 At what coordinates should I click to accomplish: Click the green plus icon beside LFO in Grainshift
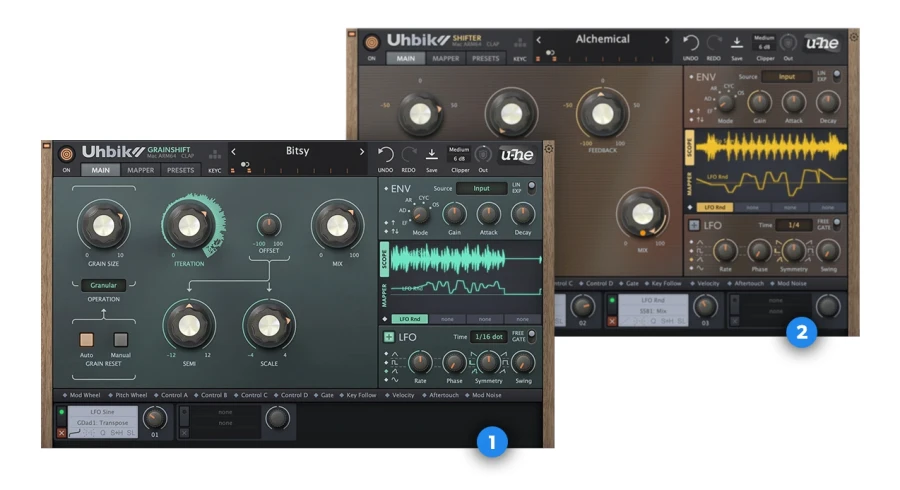click(x=389, y=337)
